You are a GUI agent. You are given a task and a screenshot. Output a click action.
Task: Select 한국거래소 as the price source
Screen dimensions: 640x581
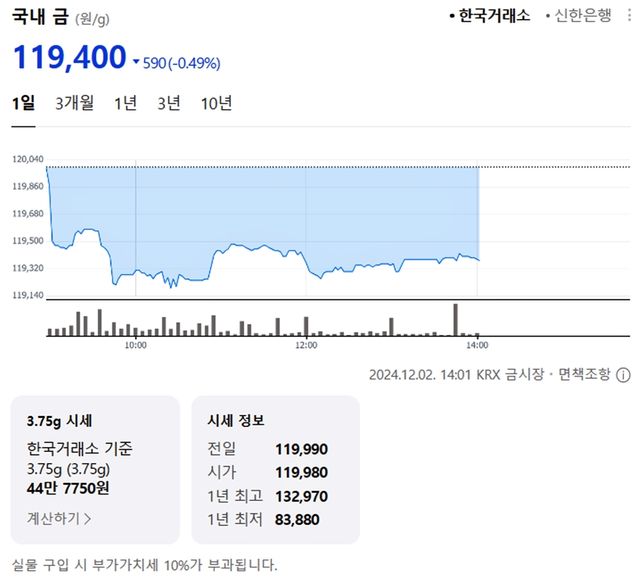pyautogui.click(x=496, y=16)
